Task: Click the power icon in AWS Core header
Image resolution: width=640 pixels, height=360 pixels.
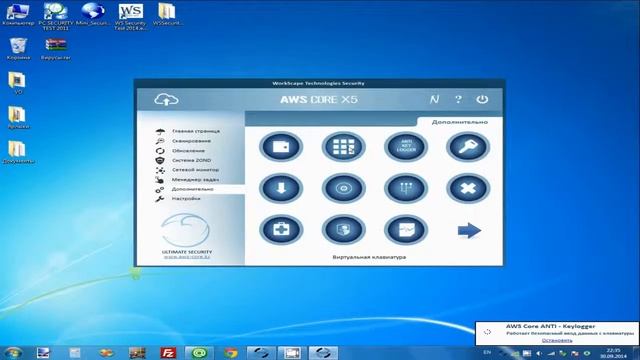Action: [x=482, y=99]
